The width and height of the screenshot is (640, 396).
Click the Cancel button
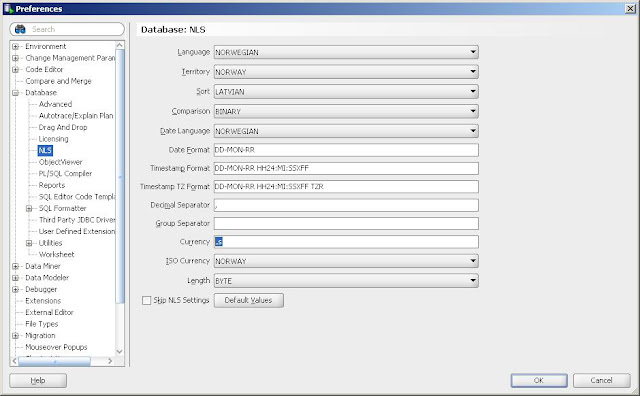click(x=601, y=380)
